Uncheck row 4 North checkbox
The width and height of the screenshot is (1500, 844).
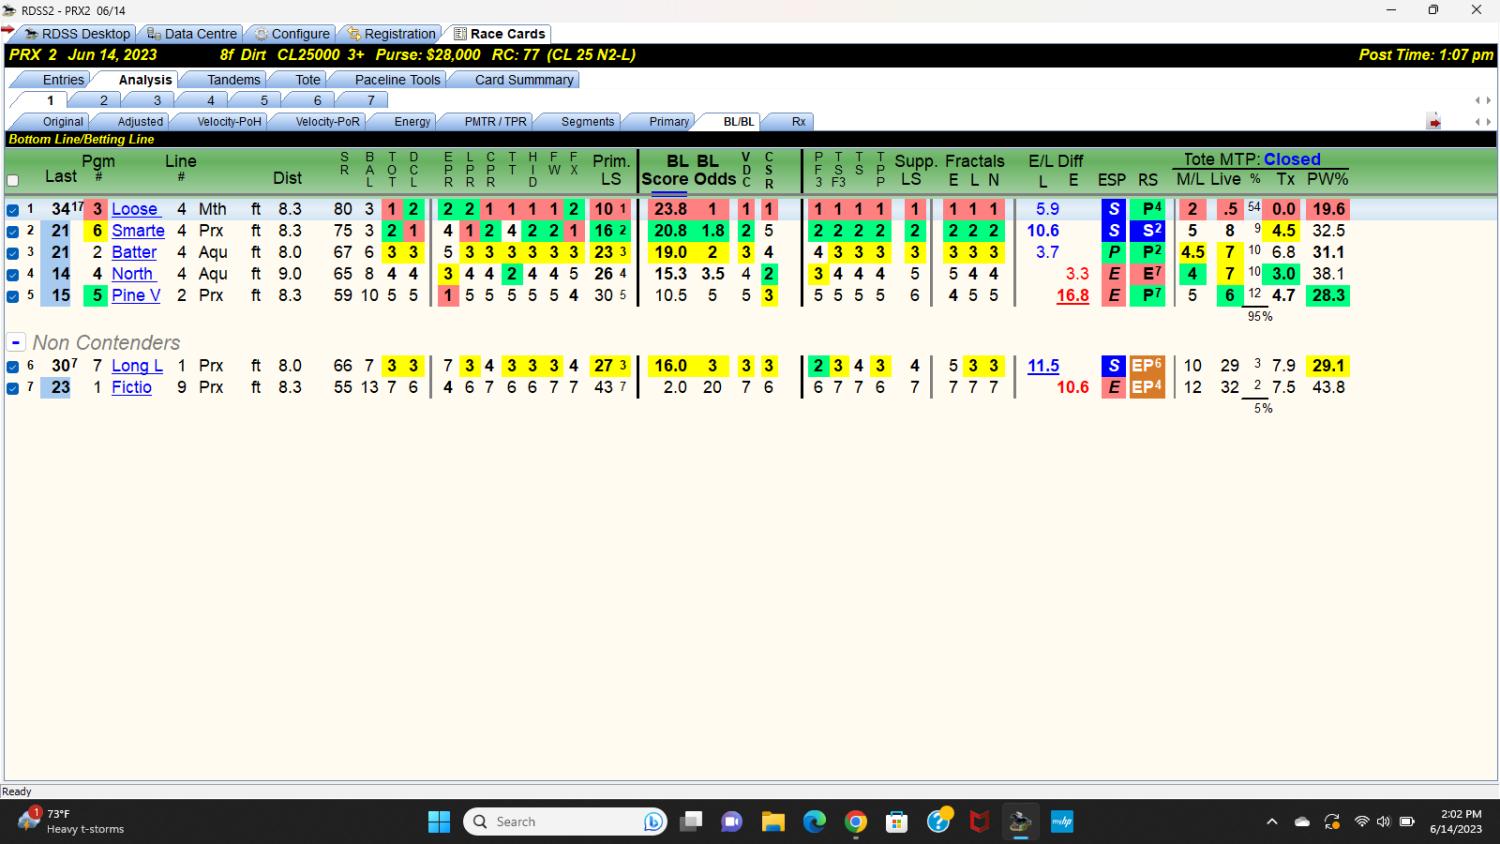pos(13,274)
